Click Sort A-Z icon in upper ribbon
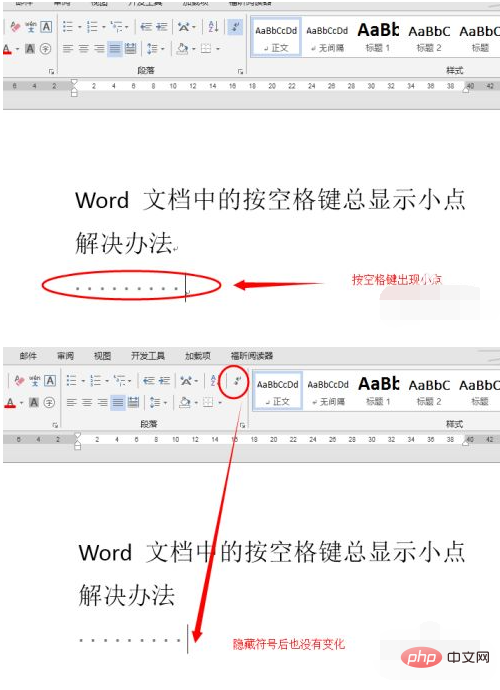This screenshot has width=500, height=690. (213, 27)
